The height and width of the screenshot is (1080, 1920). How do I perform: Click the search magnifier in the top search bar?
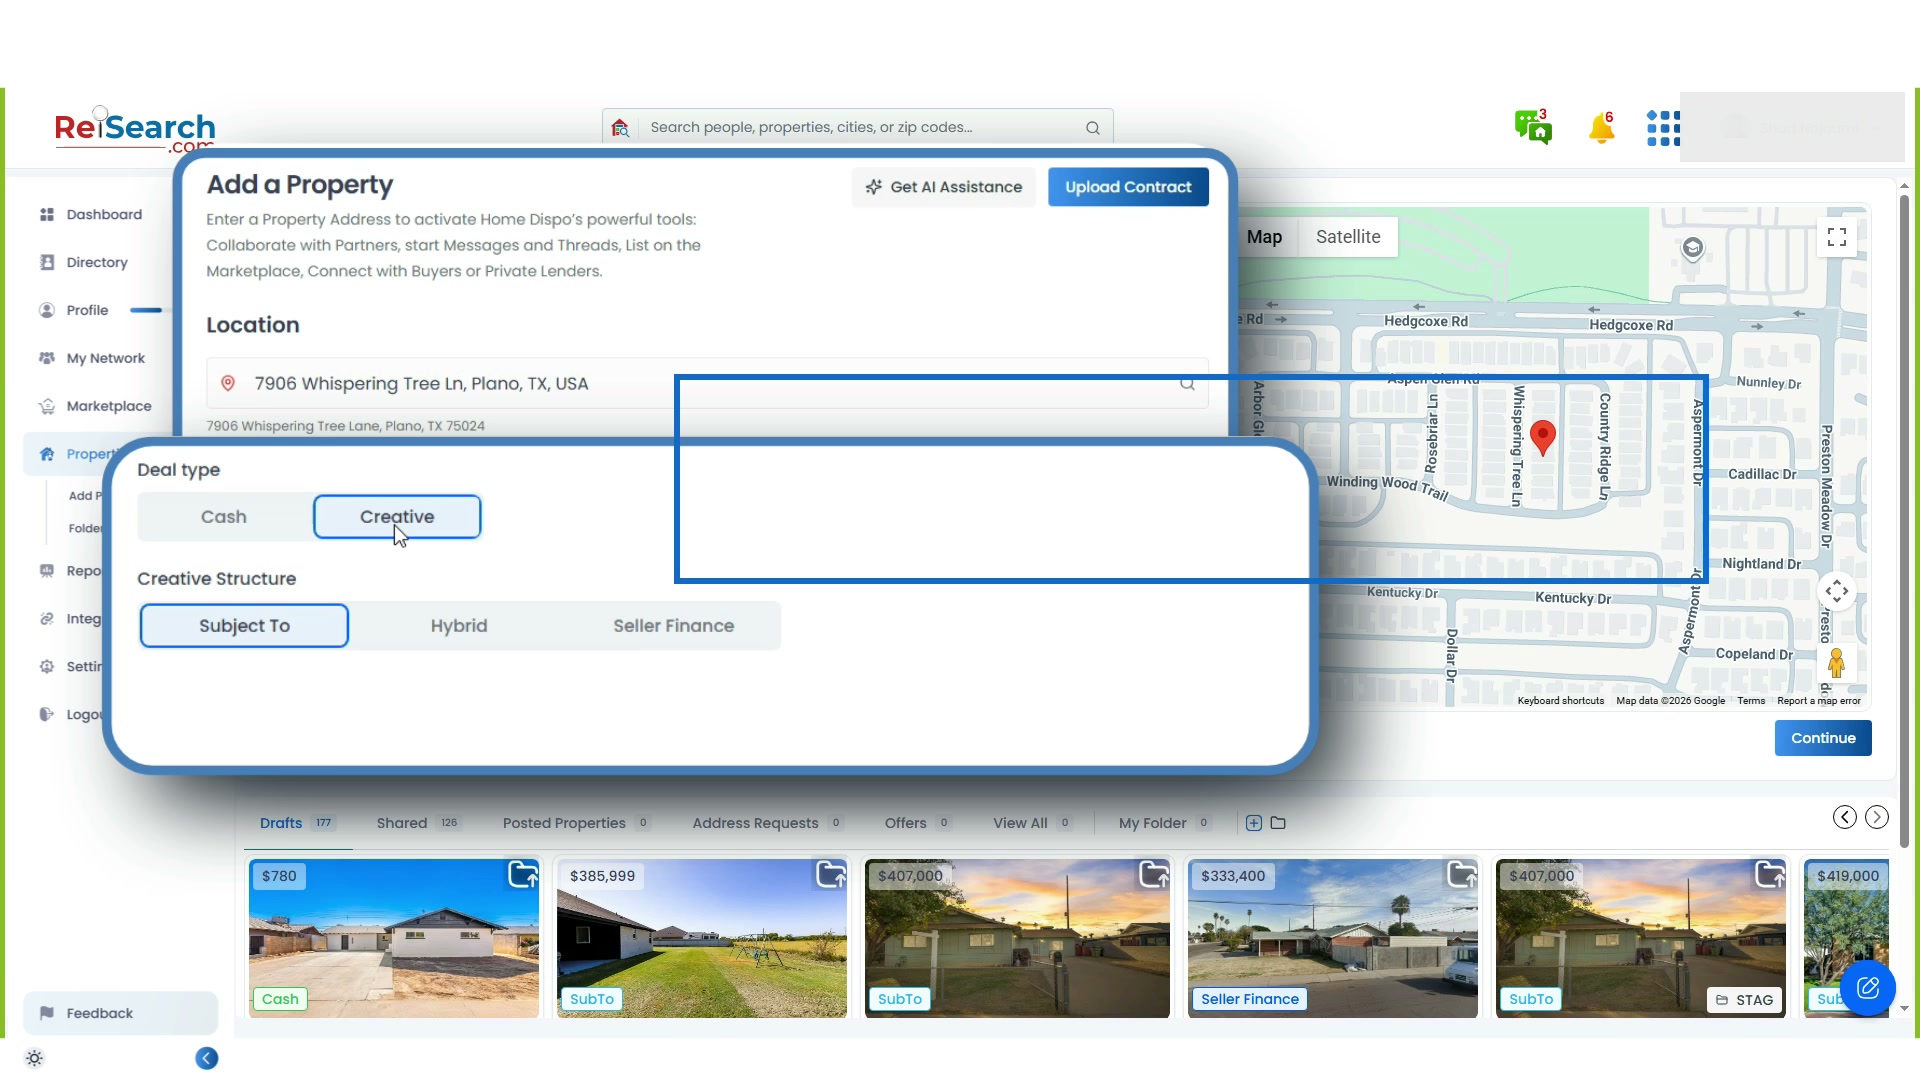1093,128
